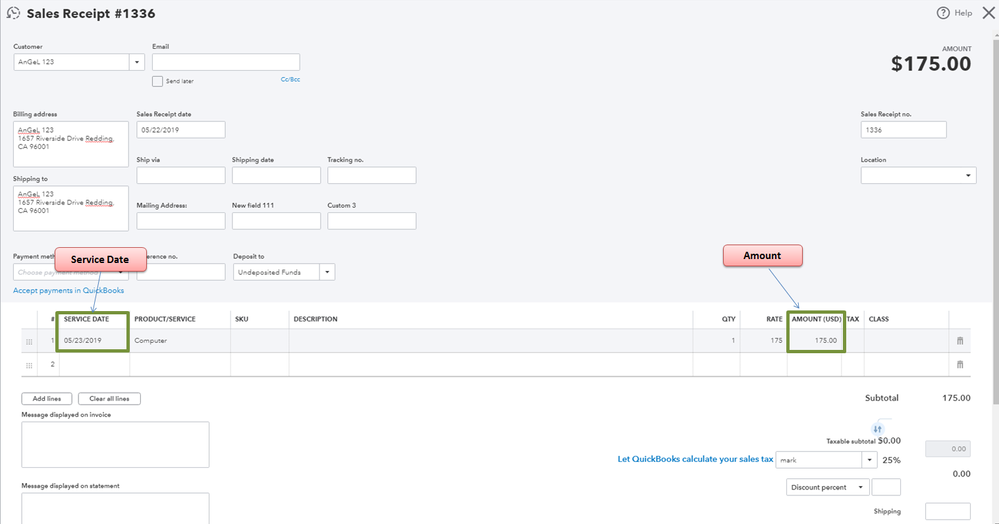Click the Ship via field

pos(181,175)
